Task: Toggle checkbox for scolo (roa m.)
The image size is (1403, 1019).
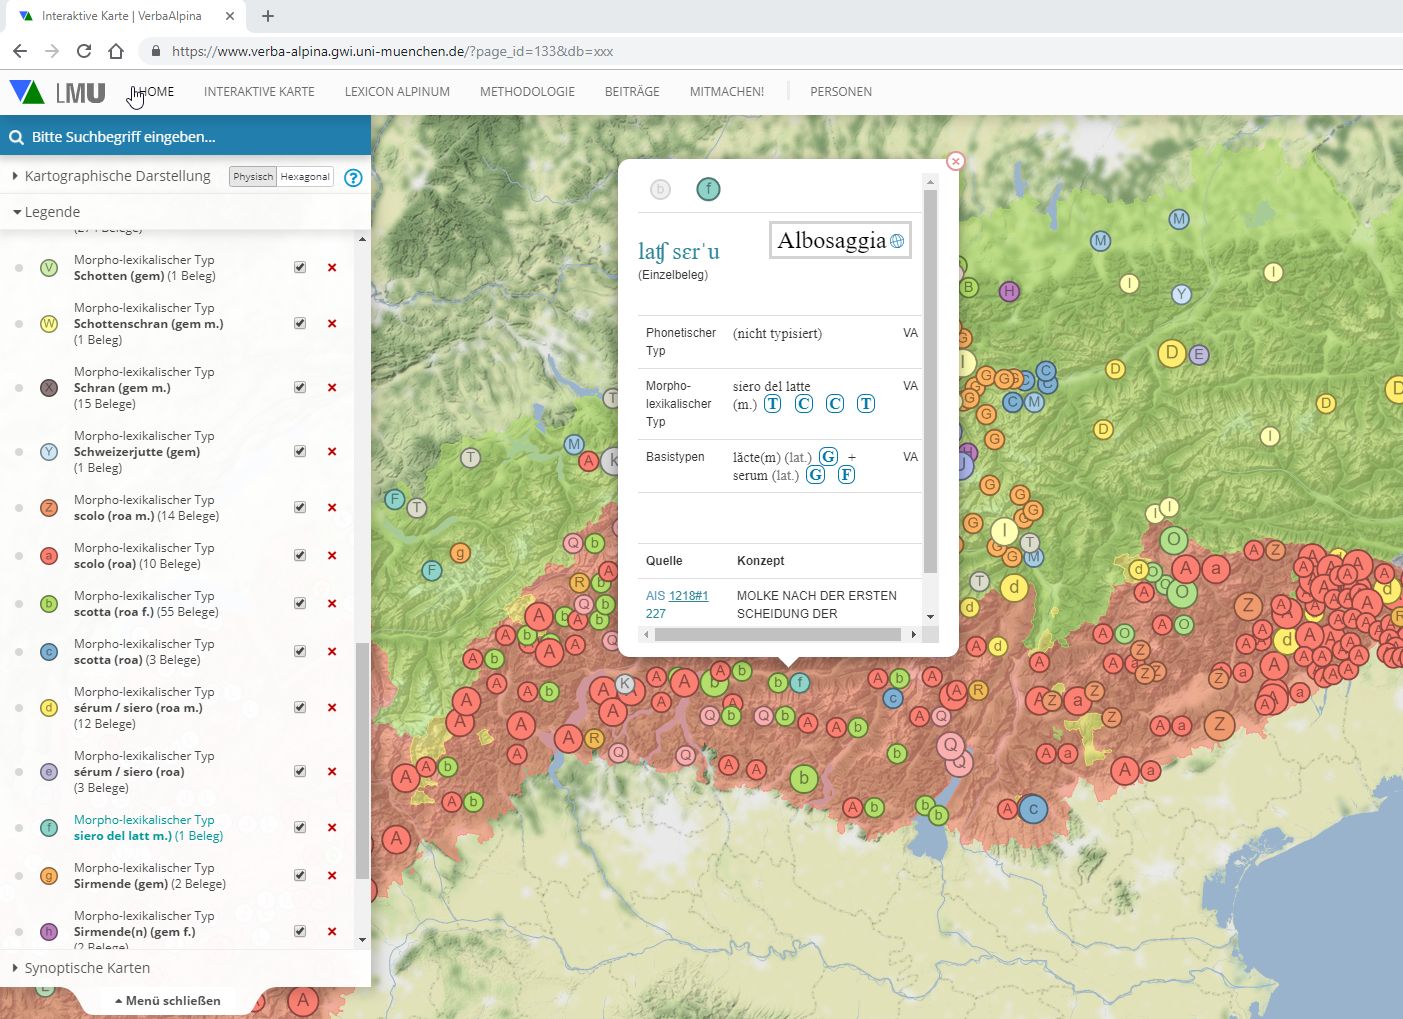Action: pos(300,507)
